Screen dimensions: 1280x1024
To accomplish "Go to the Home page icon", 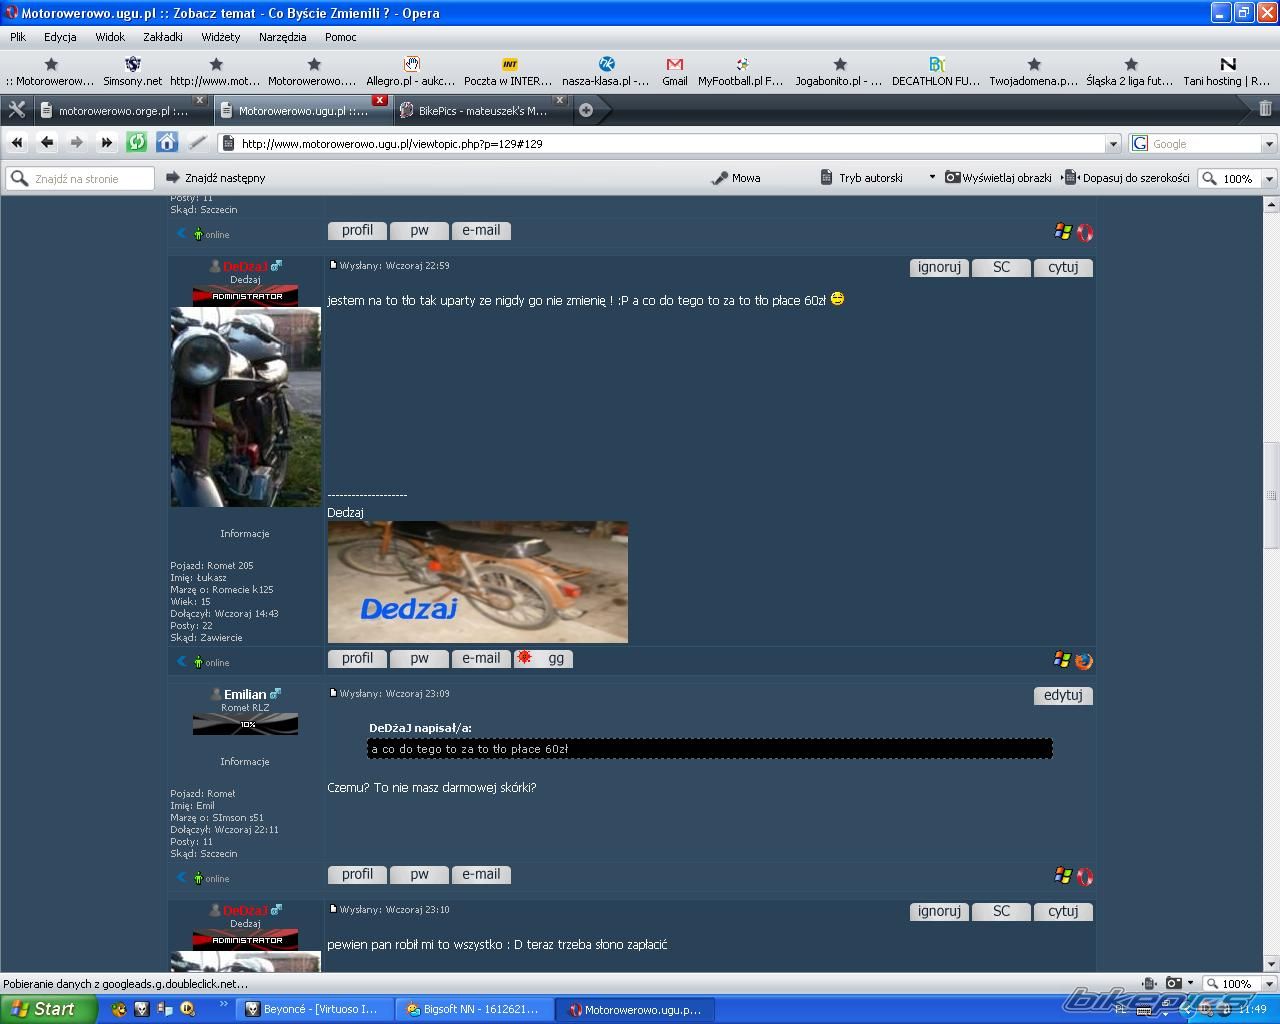I will click(167, 143).
